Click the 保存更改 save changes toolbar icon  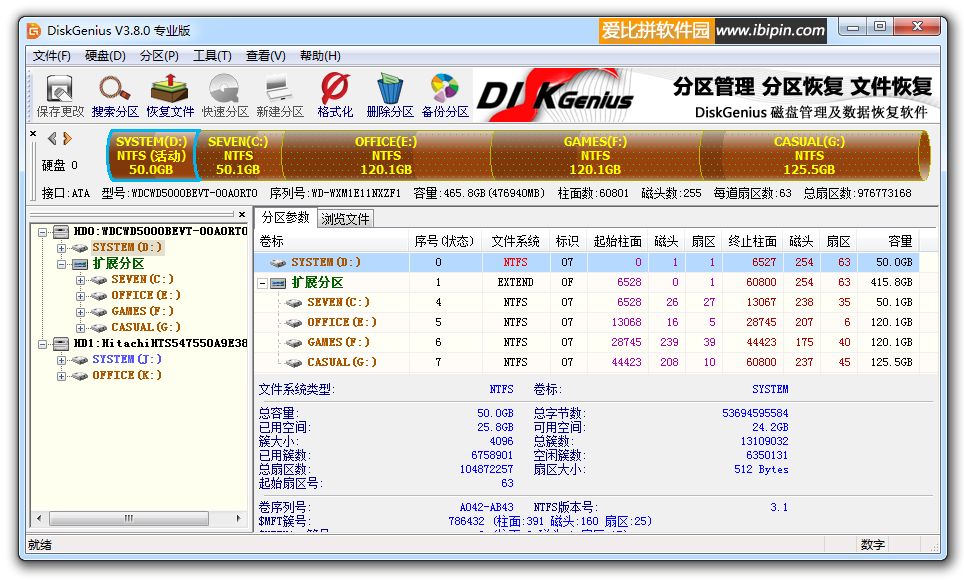click(60, 96)
